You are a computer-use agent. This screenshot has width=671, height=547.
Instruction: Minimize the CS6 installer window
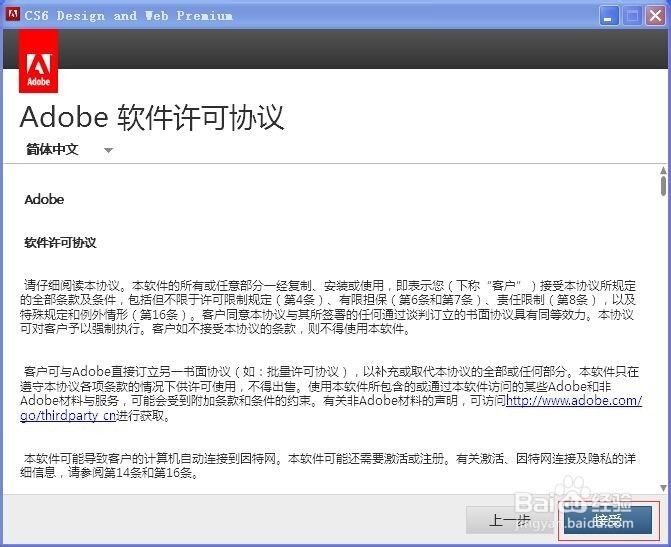click(x=608, y=16)
